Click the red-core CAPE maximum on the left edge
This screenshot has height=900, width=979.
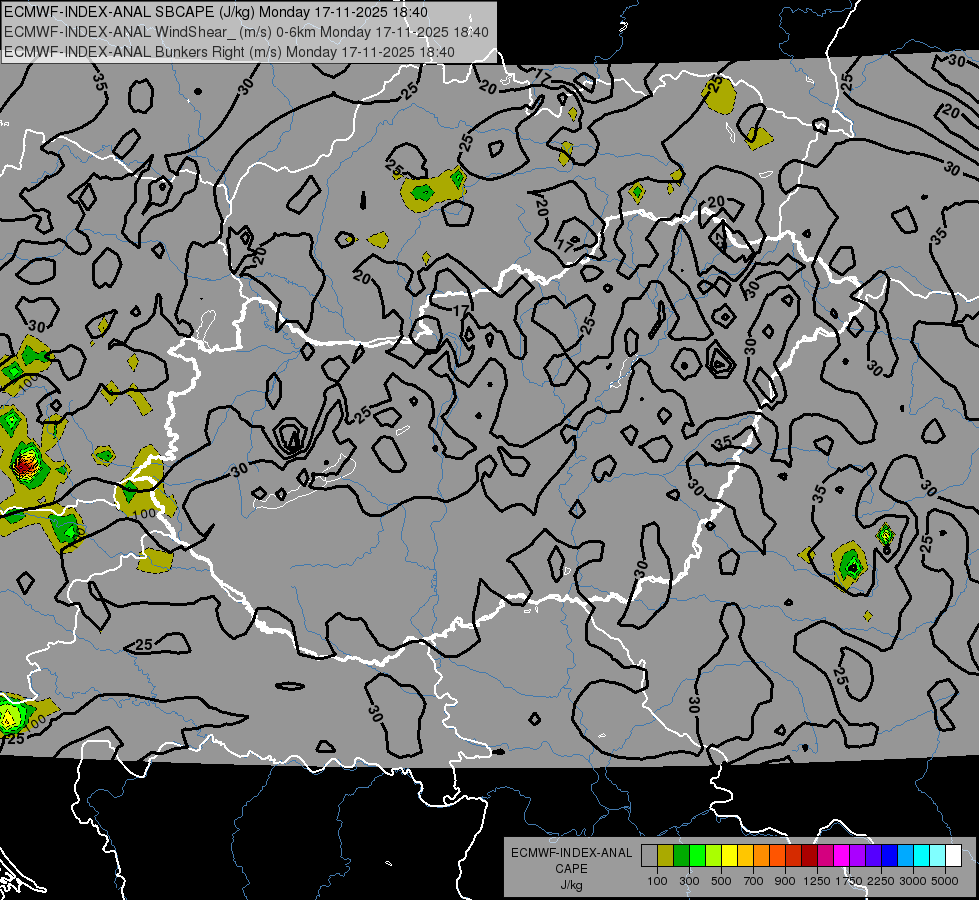tap(25, 464)
